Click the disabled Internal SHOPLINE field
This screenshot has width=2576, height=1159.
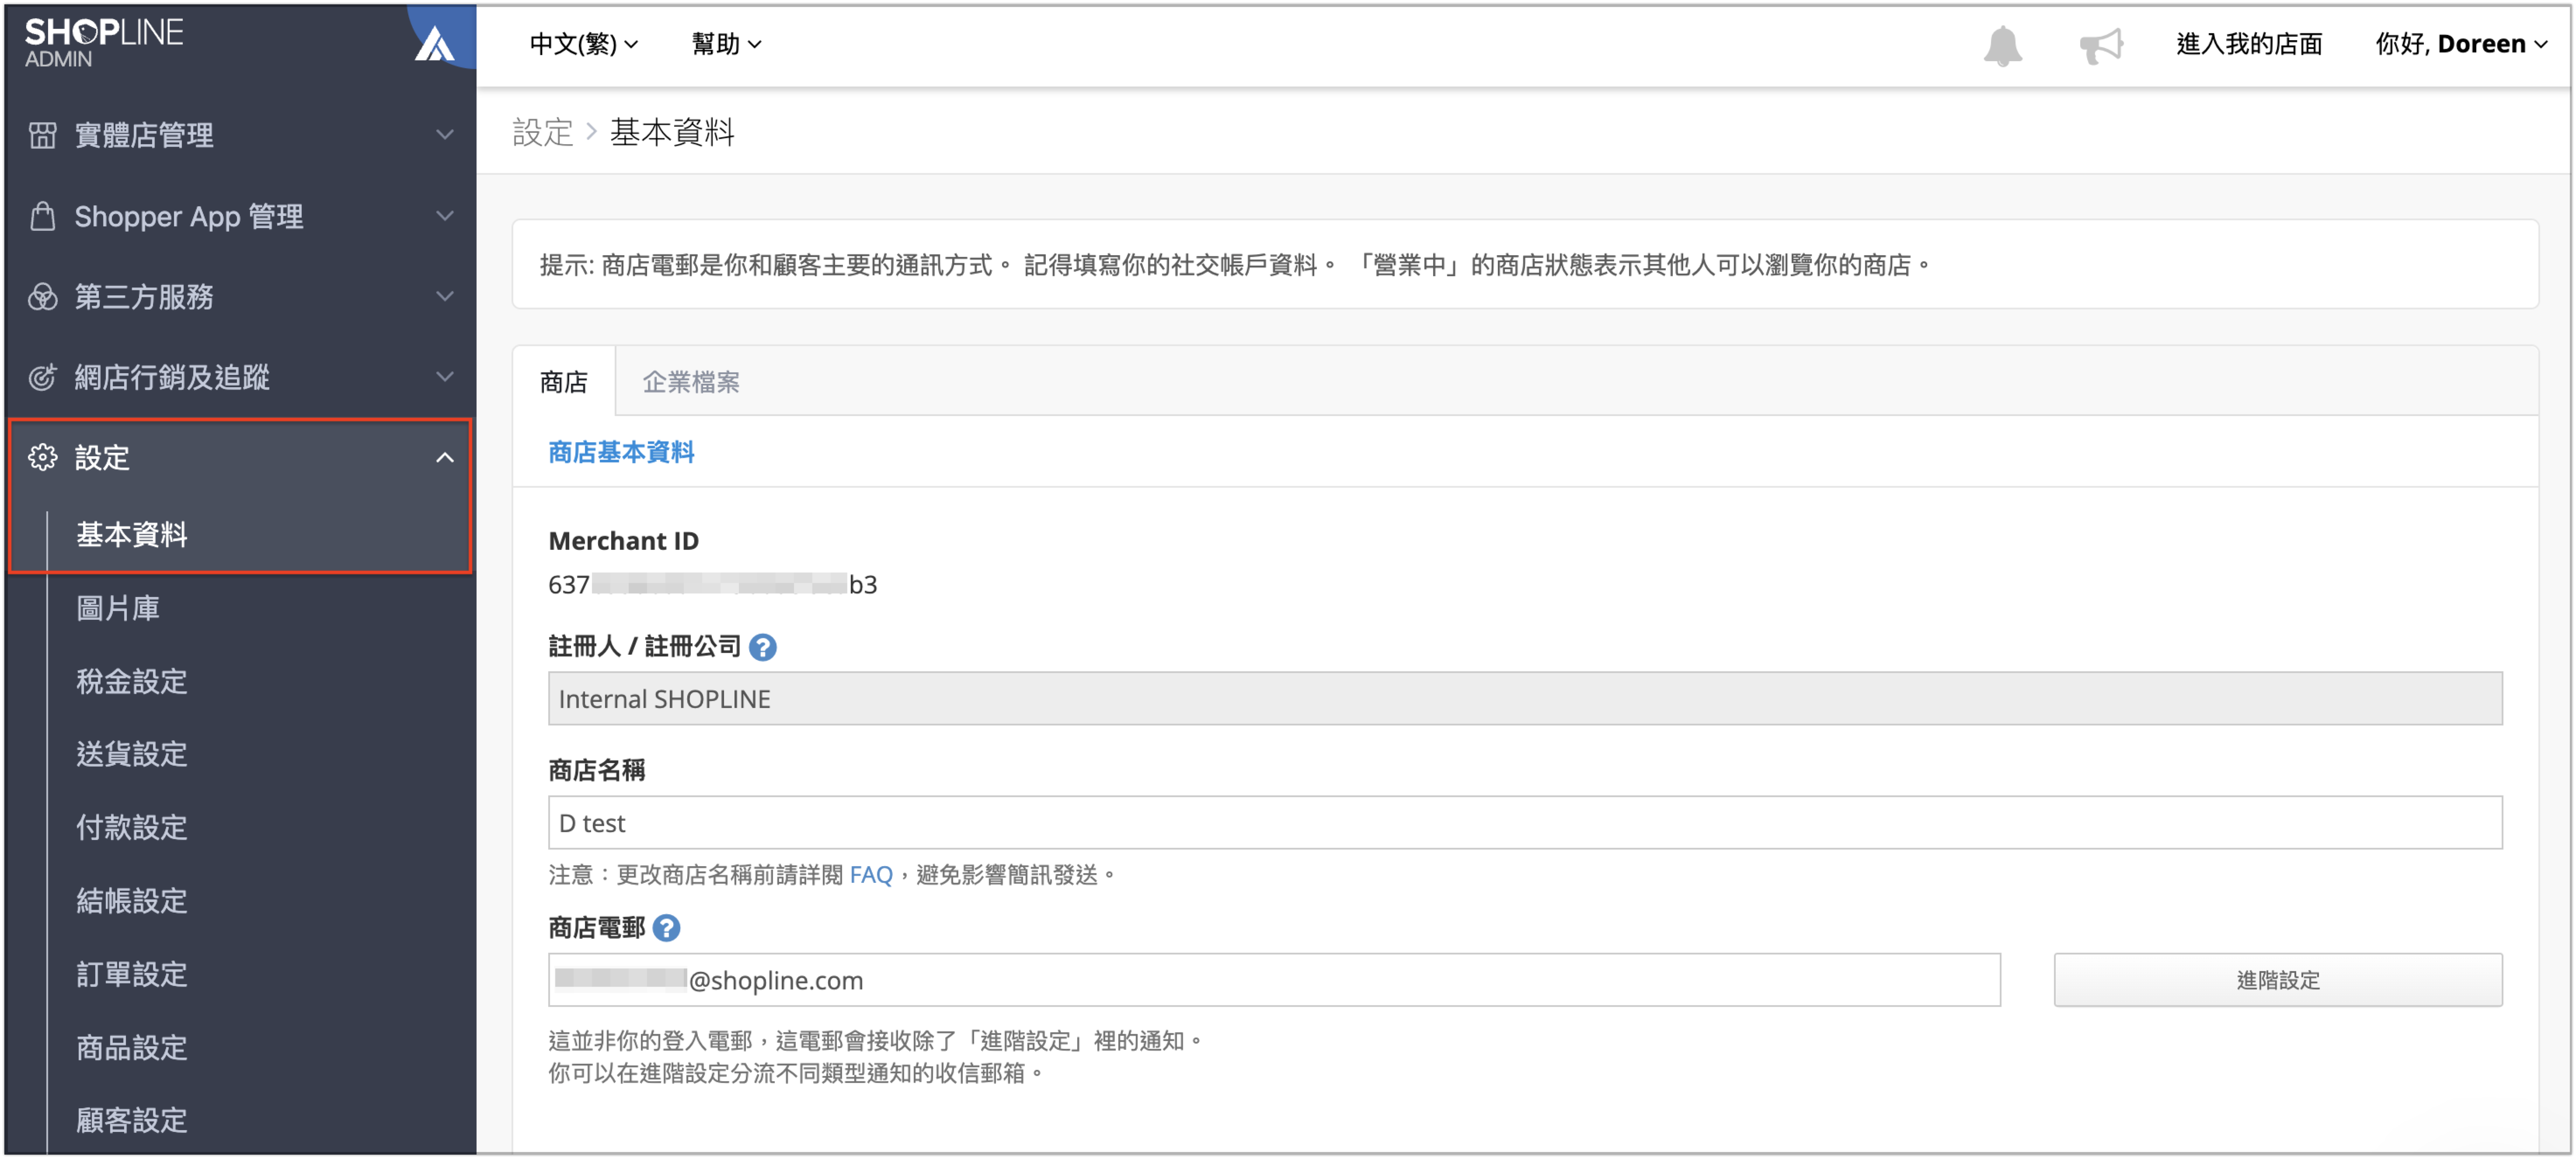[1525, 699]
